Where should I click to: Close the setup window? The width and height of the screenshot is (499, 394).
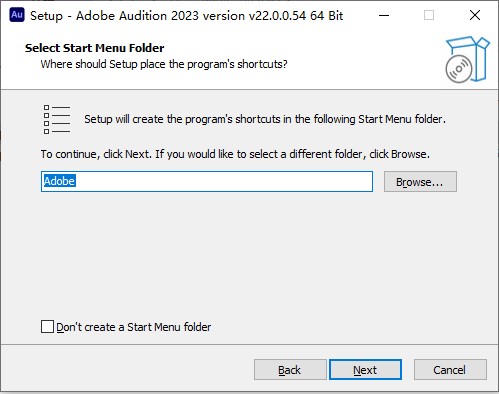point(475,15)
